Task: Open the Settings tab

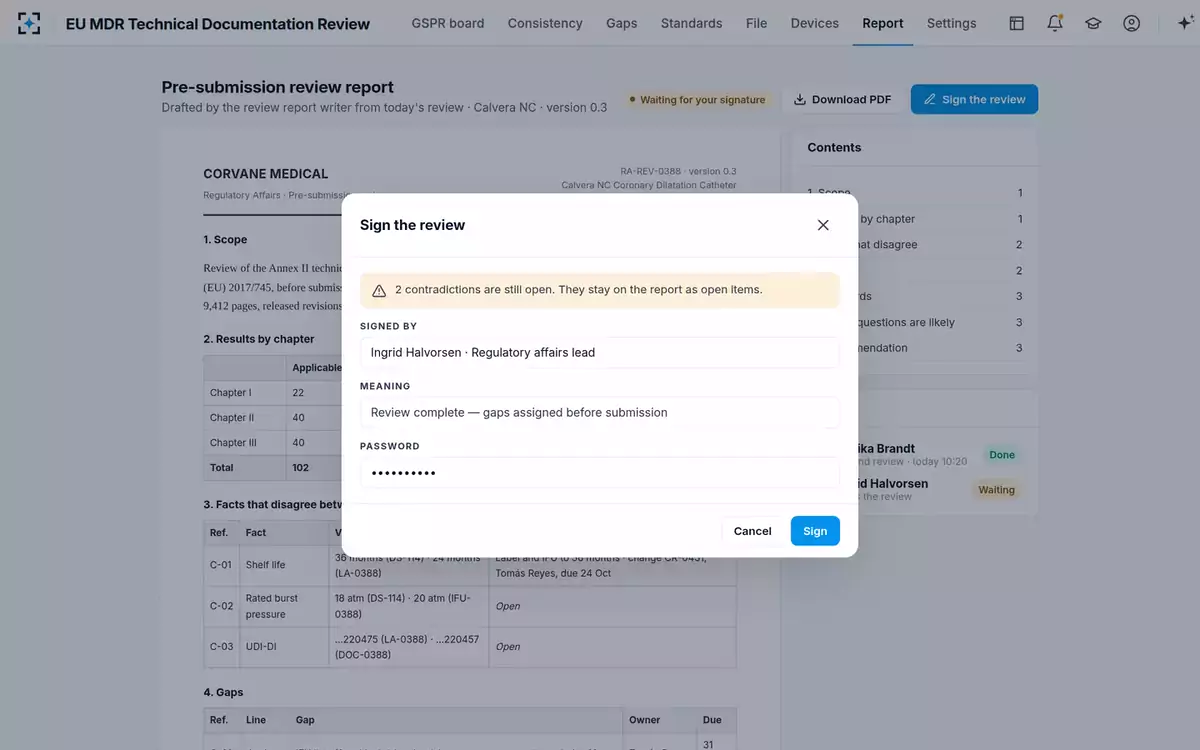Action: (951, 23)
